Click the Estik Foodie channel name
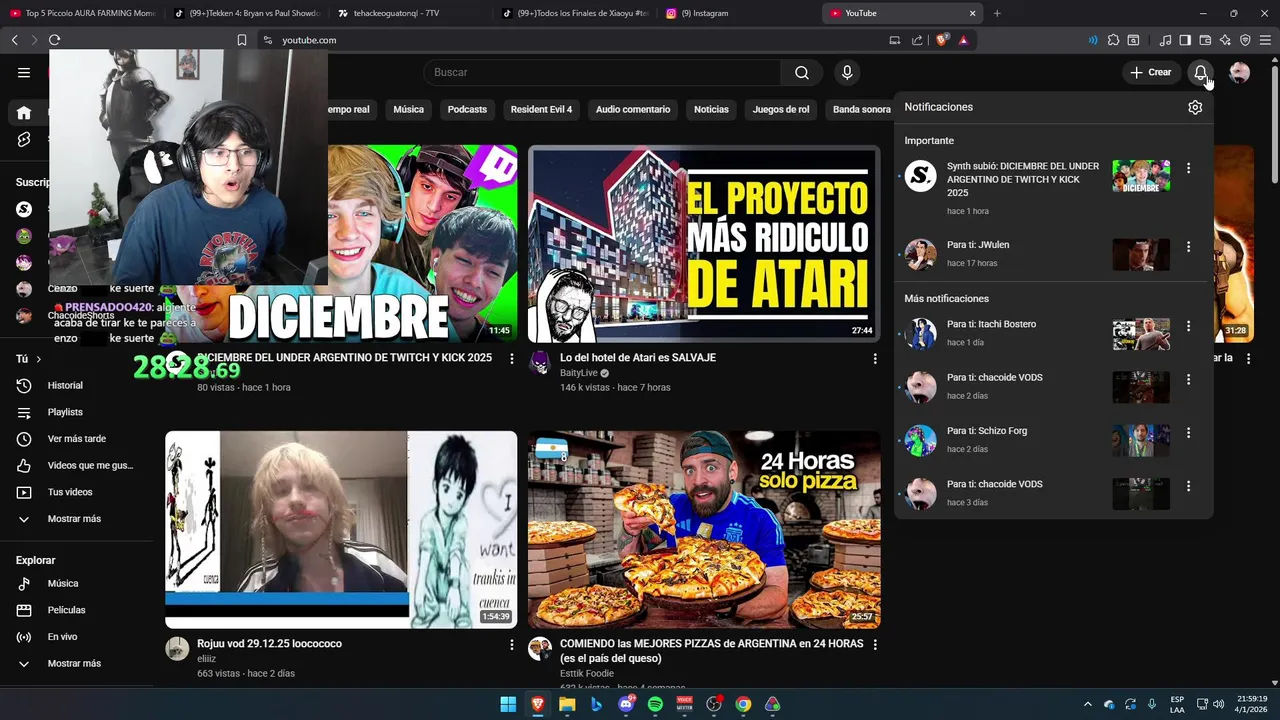 [x=587, y=673]
